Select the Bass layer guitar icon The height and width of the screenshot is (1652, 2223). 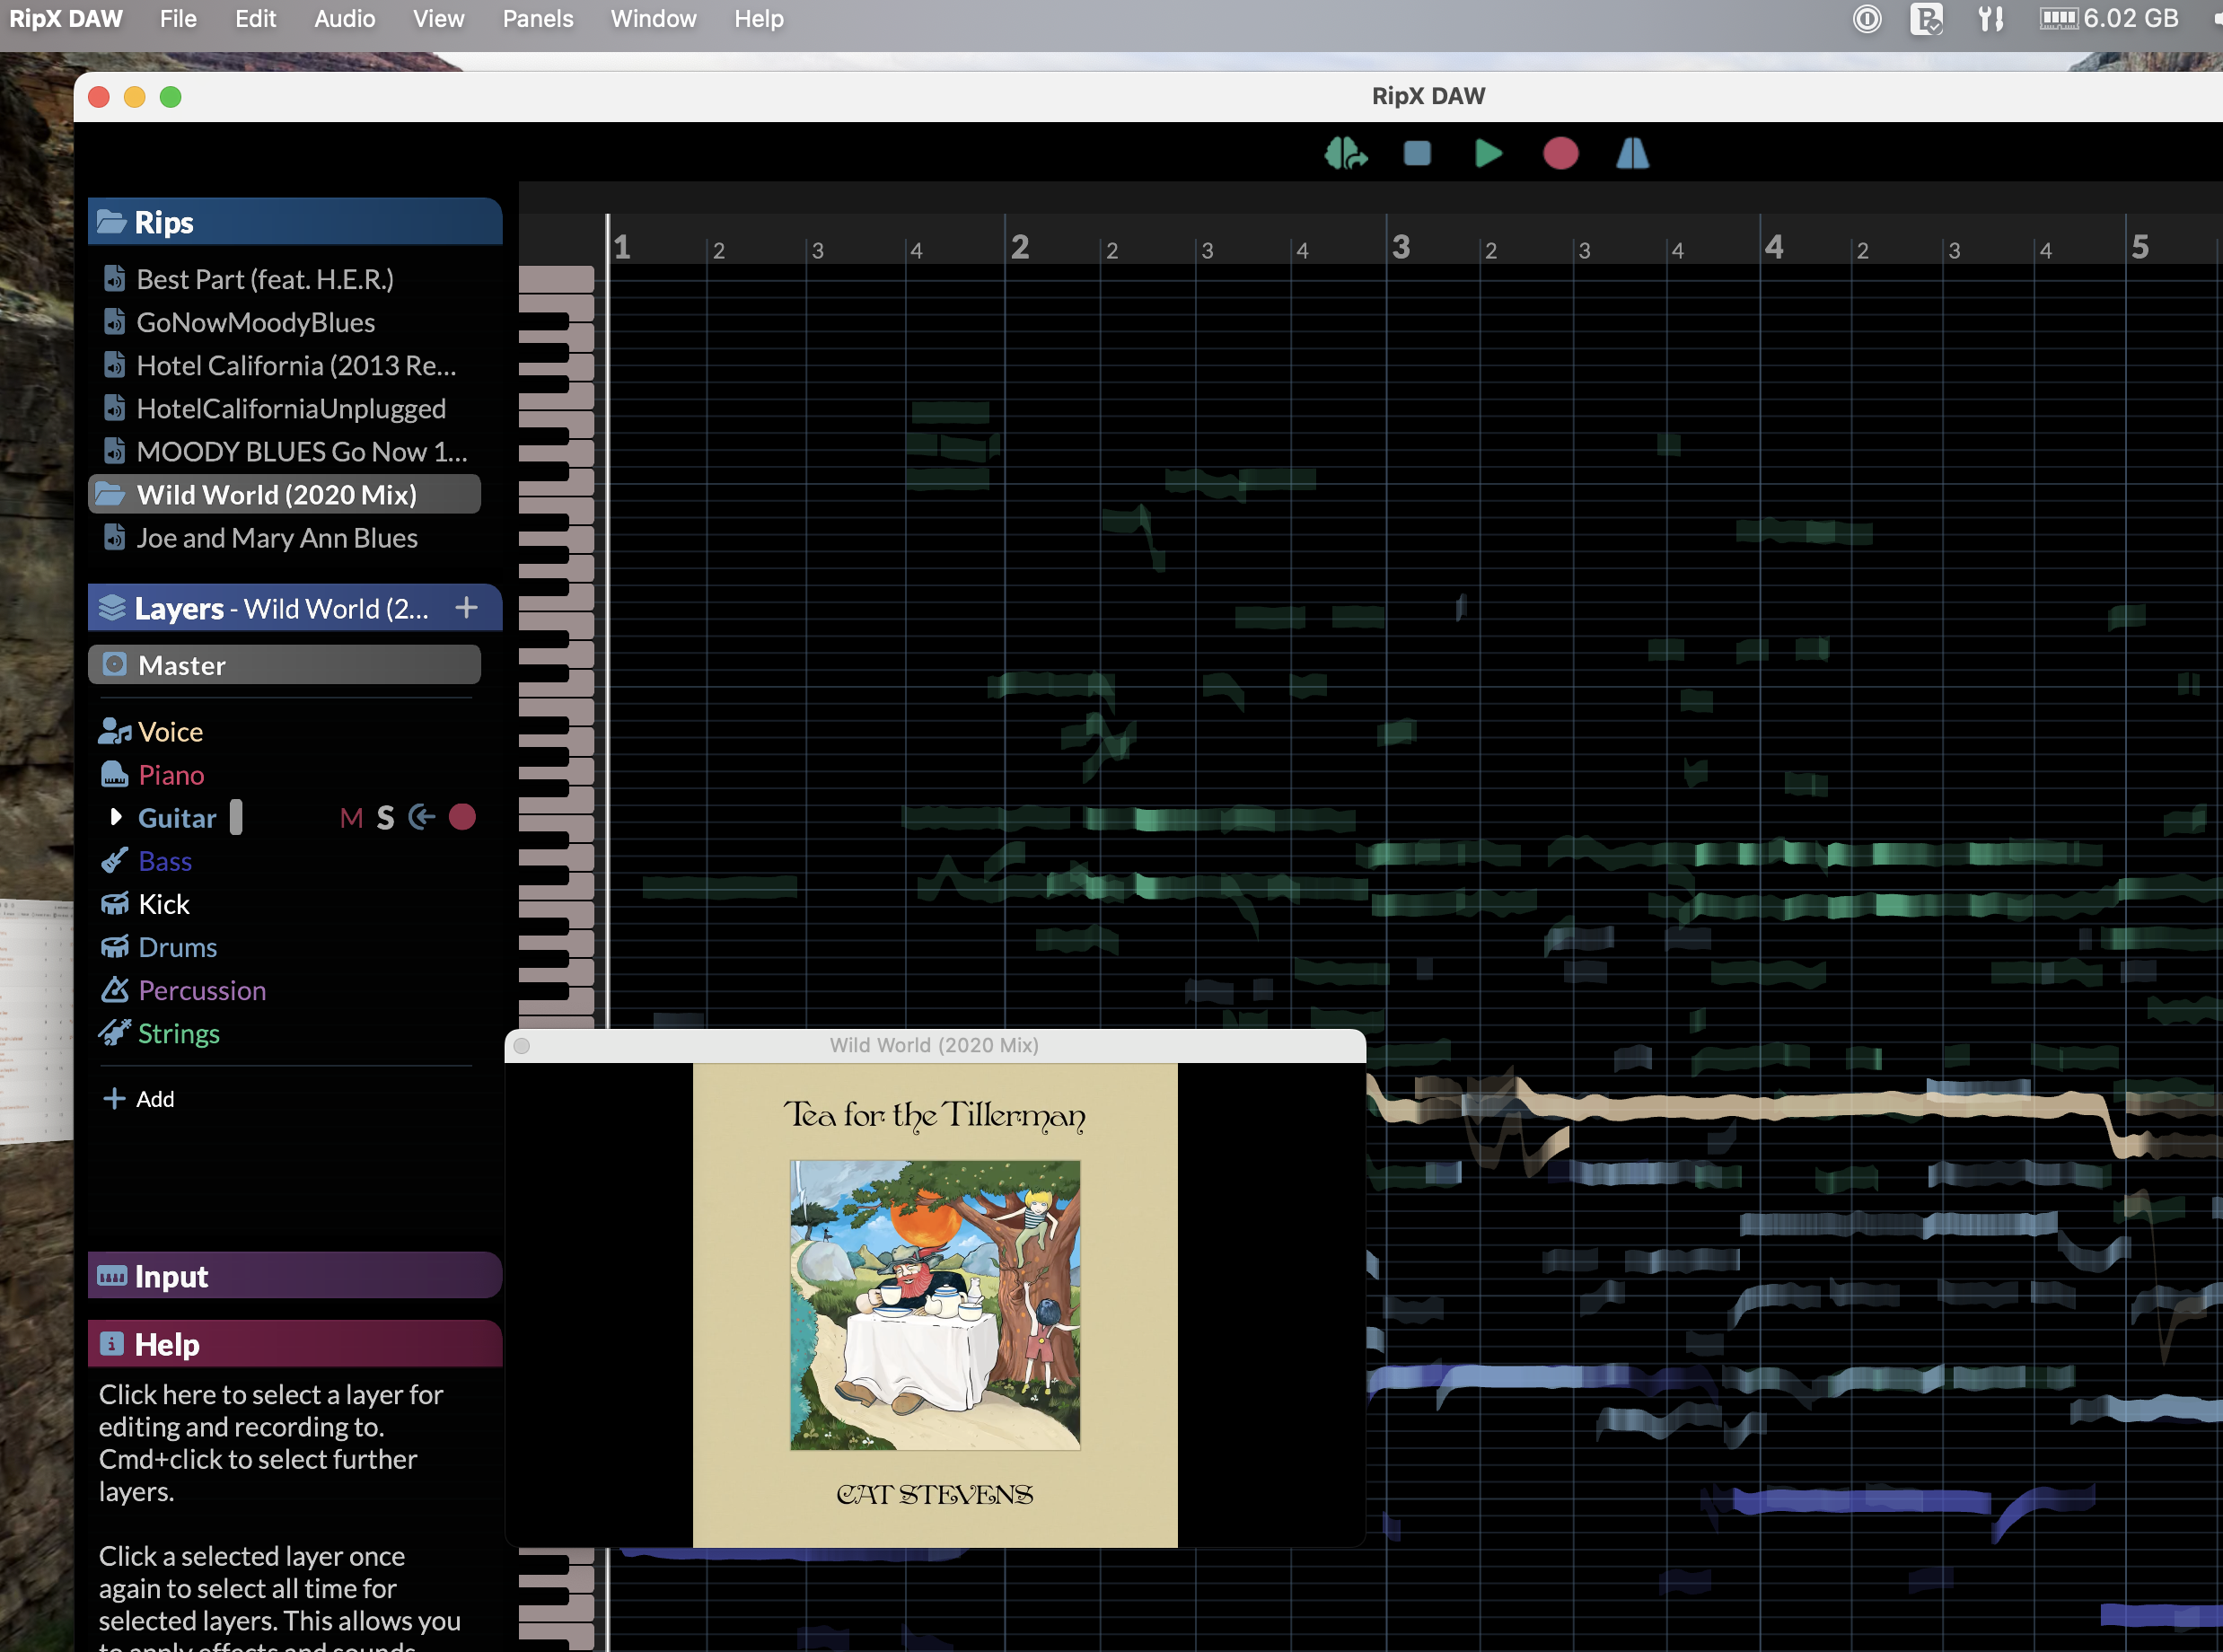coord(115,860)
